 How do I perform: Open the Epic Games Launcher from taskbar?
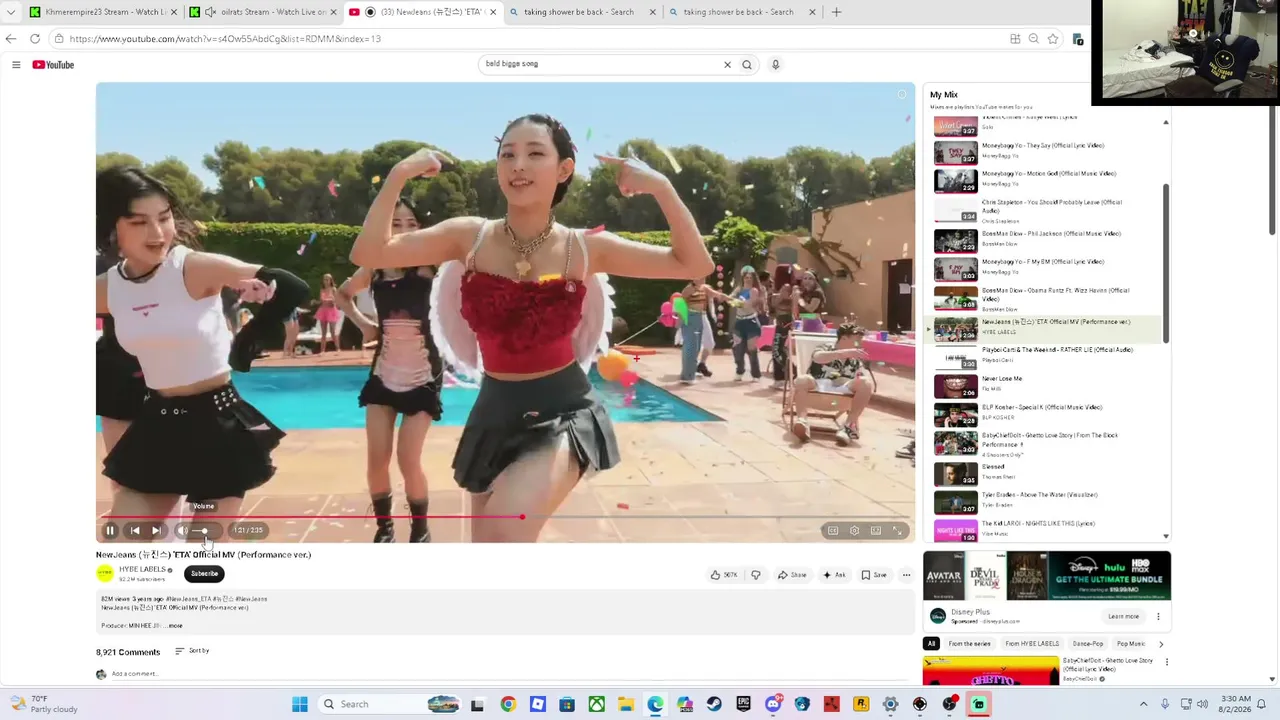click(743, 704)
